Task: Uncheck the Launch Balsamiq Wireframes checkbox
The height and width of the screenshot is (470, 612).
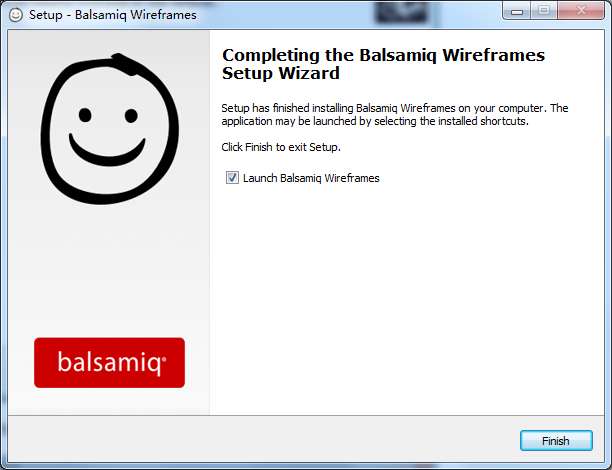Action: [x=232, y=178]
